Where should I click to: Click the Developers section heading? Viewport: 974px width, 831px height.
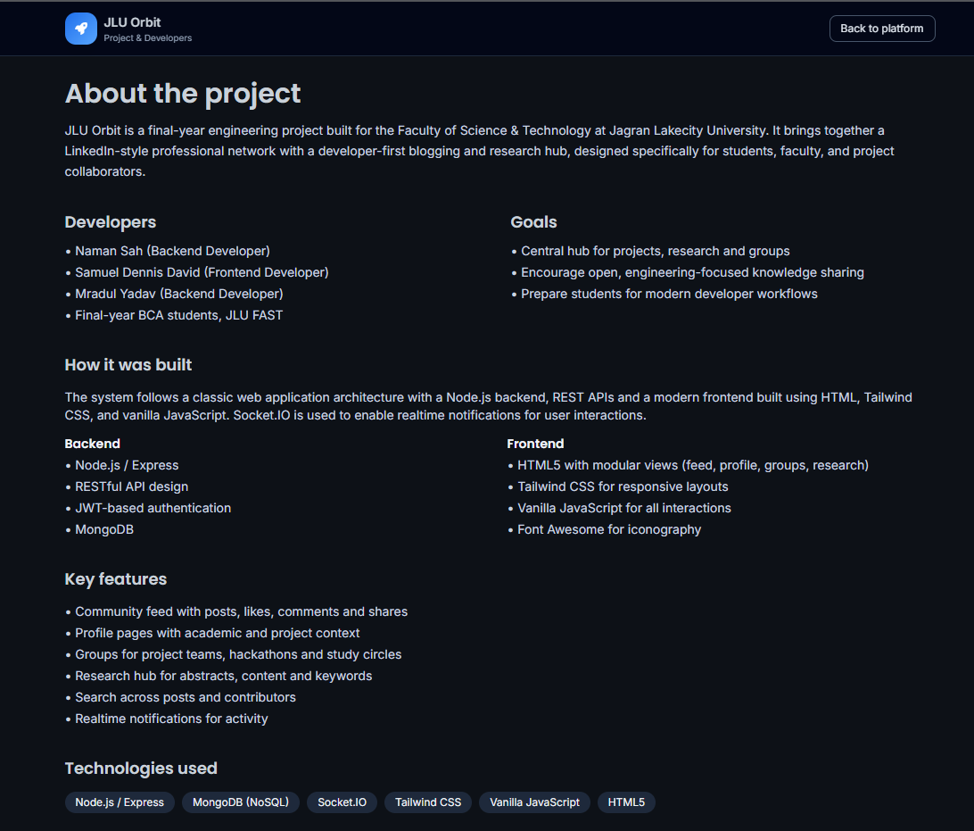point(111,222)
